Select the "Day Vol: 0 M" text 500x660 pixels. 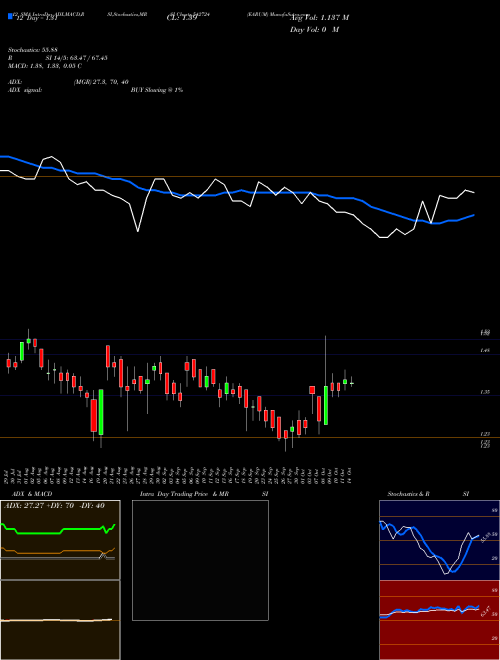pos(314,30)
